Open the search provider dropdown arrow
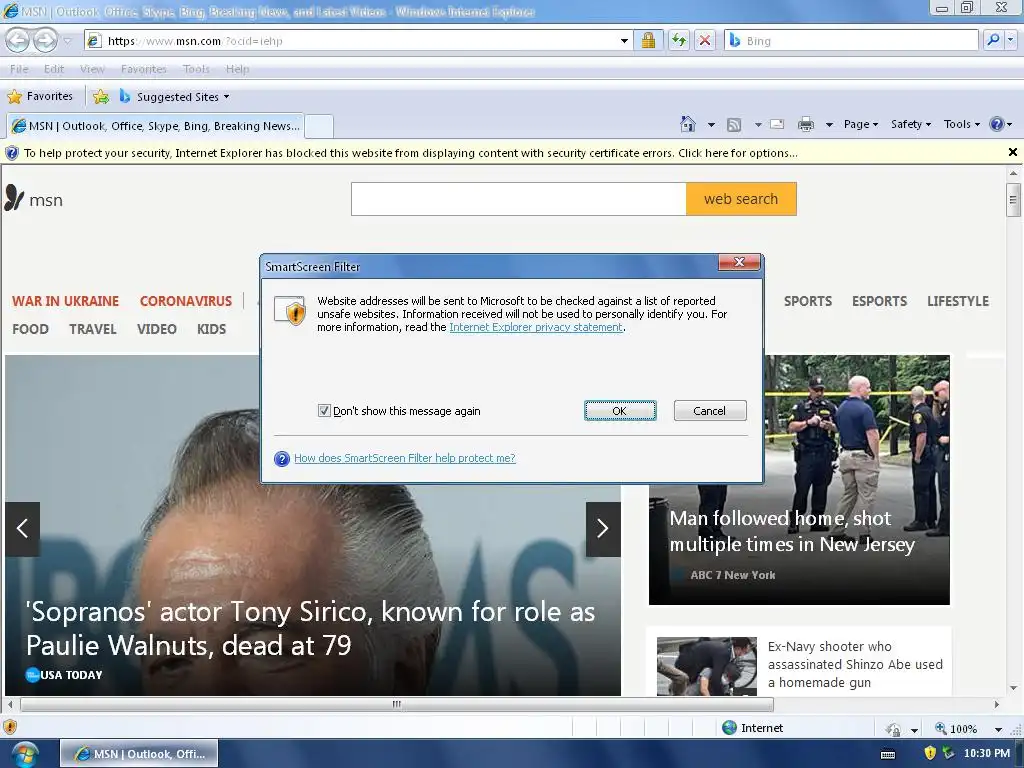Screen dimensions: 1024x768 pyautogui.click(x=1010, y=40)
